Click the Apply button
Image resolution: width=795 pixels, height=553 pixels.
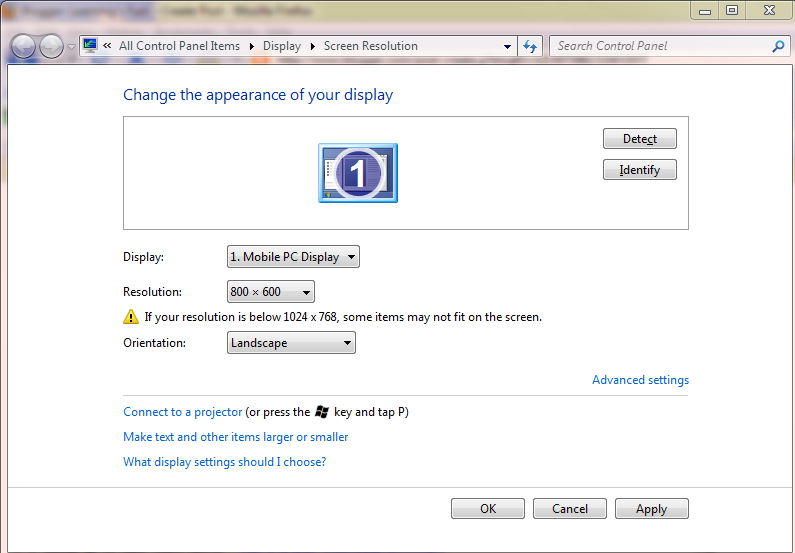pyautogui.click(x=652, y=508)
